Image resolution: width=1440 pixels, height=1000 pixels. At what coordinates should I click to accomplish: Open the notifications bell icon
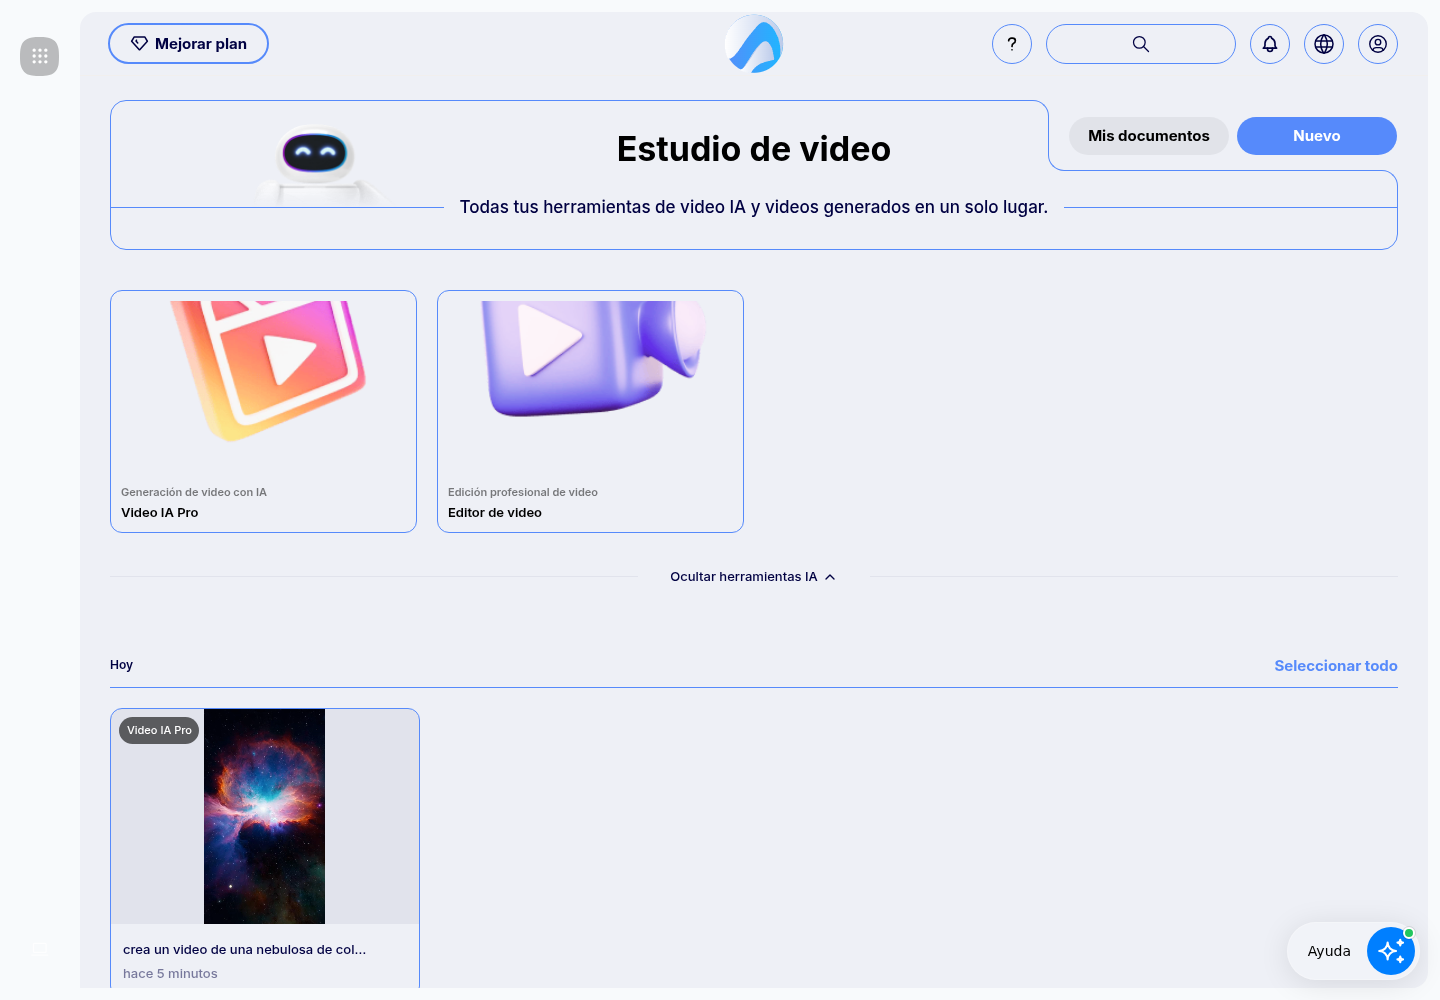pos(1270,44)
